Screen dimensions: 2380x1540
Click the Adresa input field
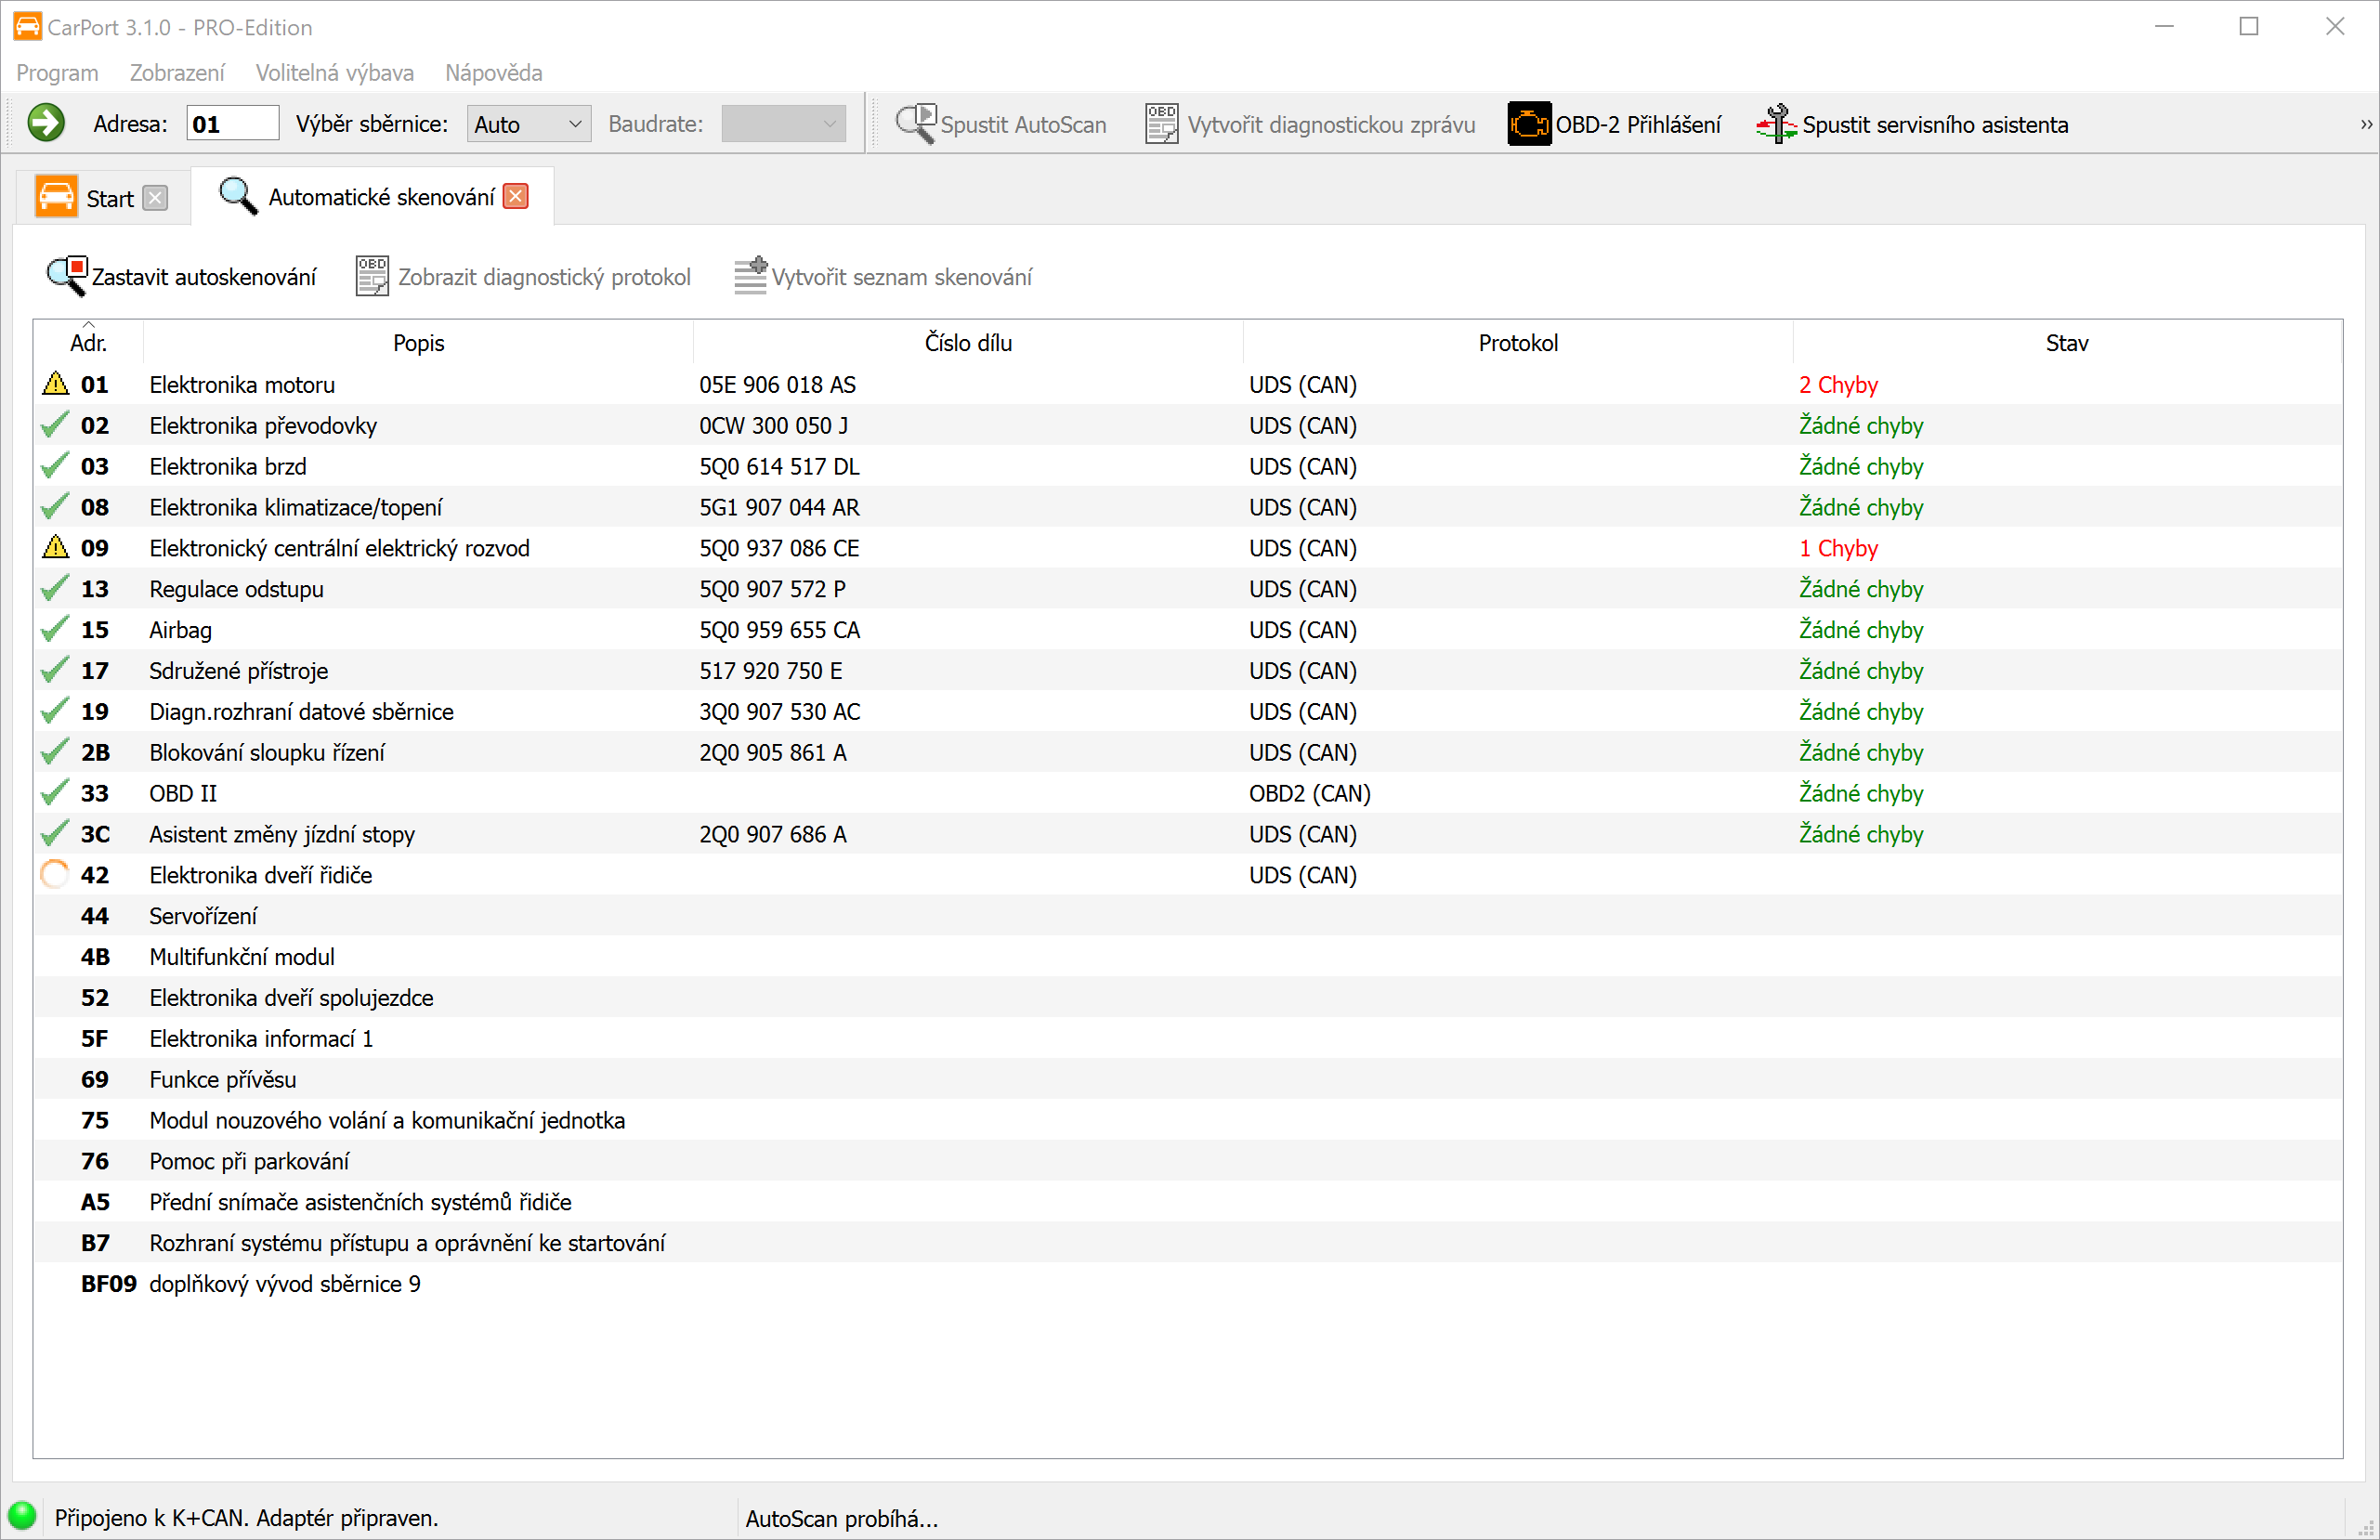232,124
